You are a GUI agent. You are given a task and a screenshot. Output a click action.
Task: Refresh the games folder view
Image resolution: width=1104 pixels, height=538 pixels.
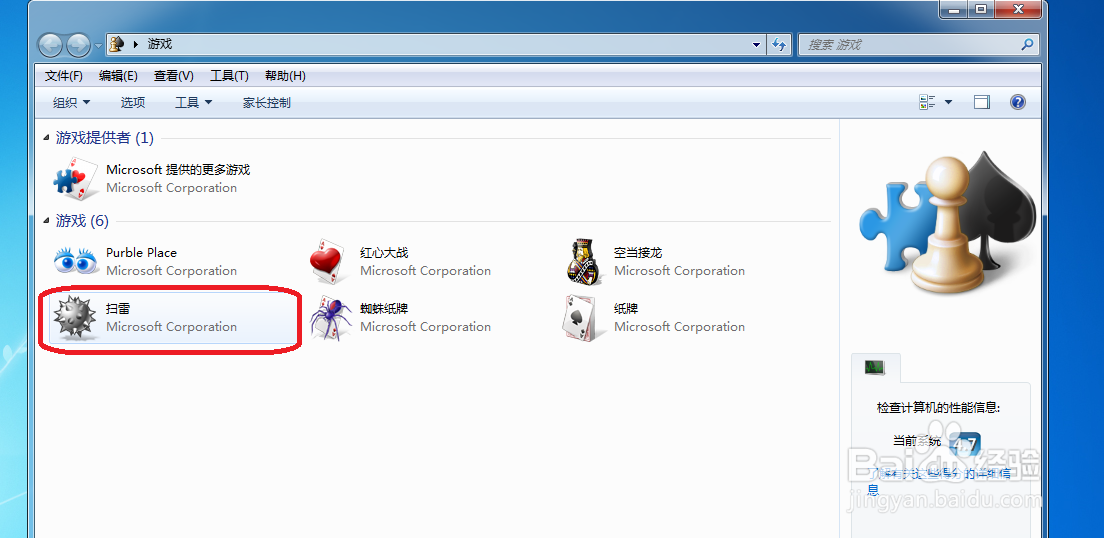[x=779, y=44]
